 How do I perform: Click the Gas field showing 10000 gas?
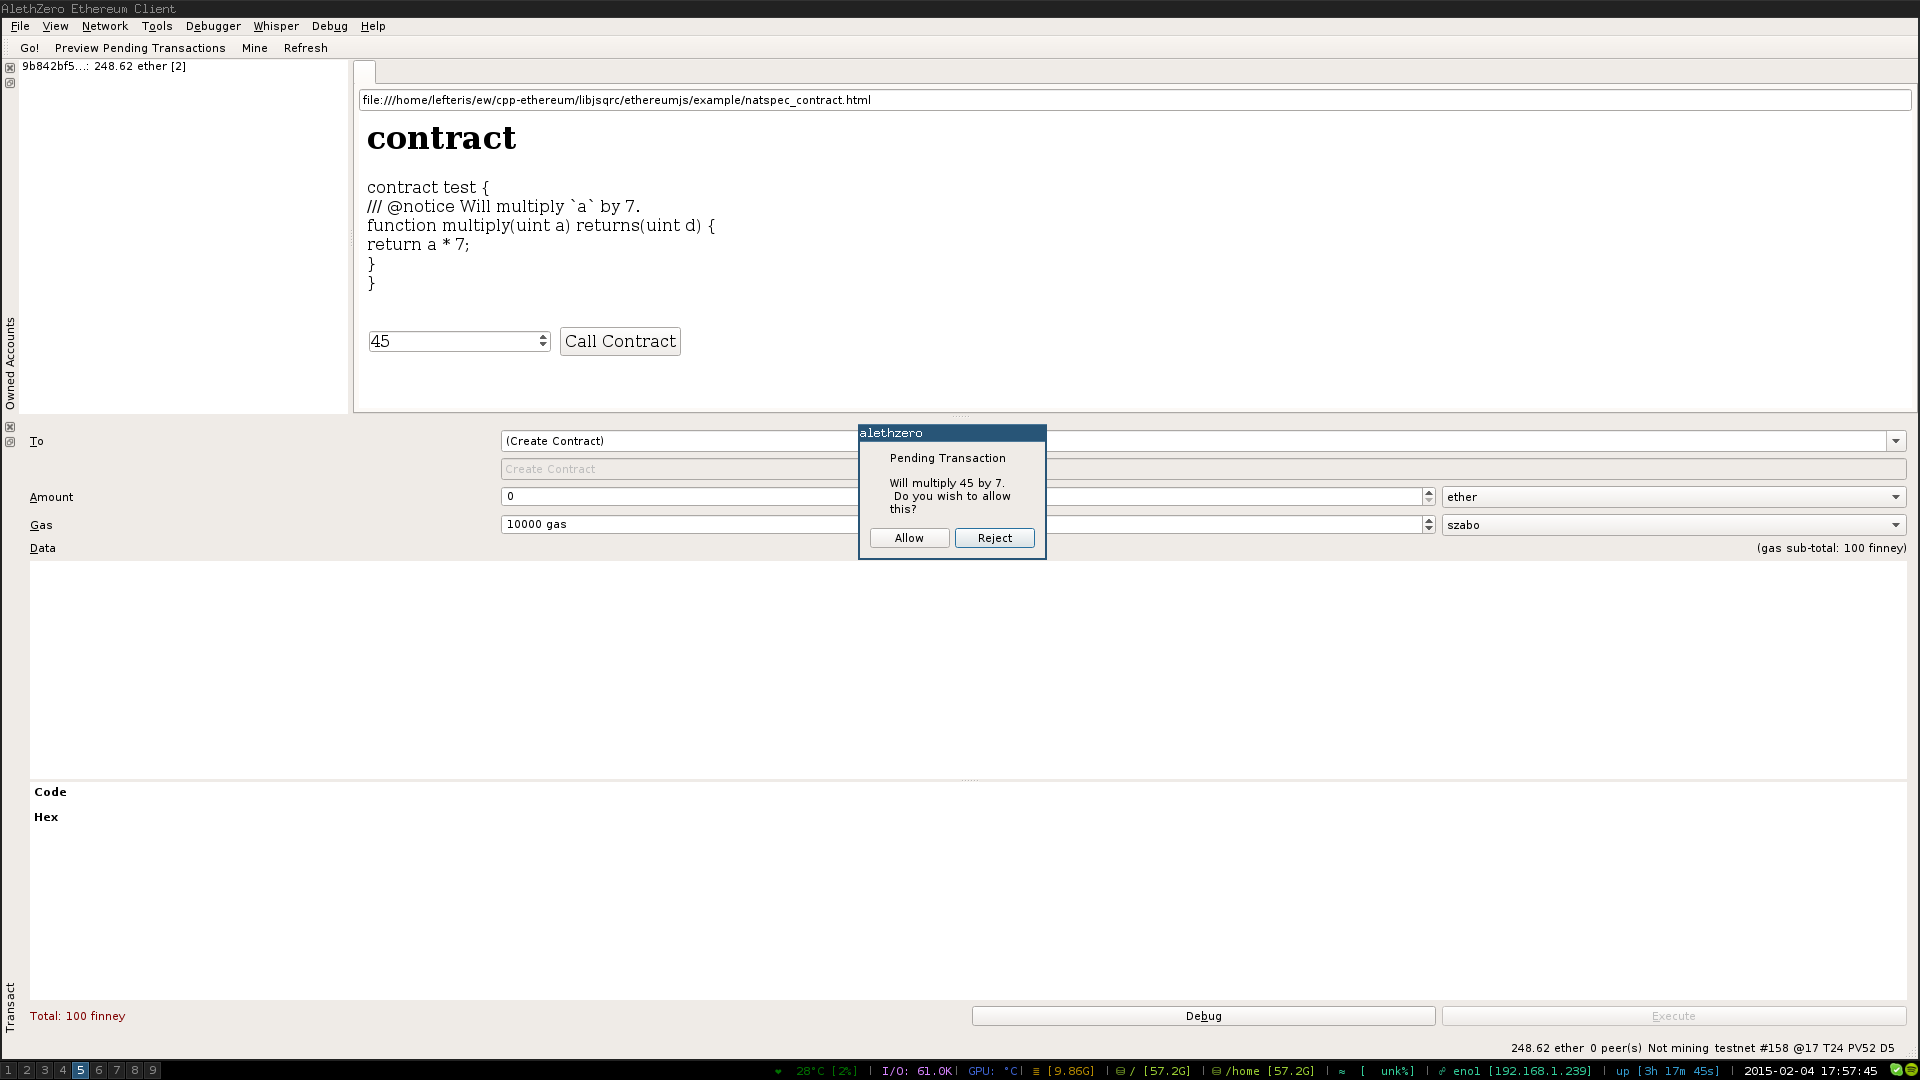point(961,525)
